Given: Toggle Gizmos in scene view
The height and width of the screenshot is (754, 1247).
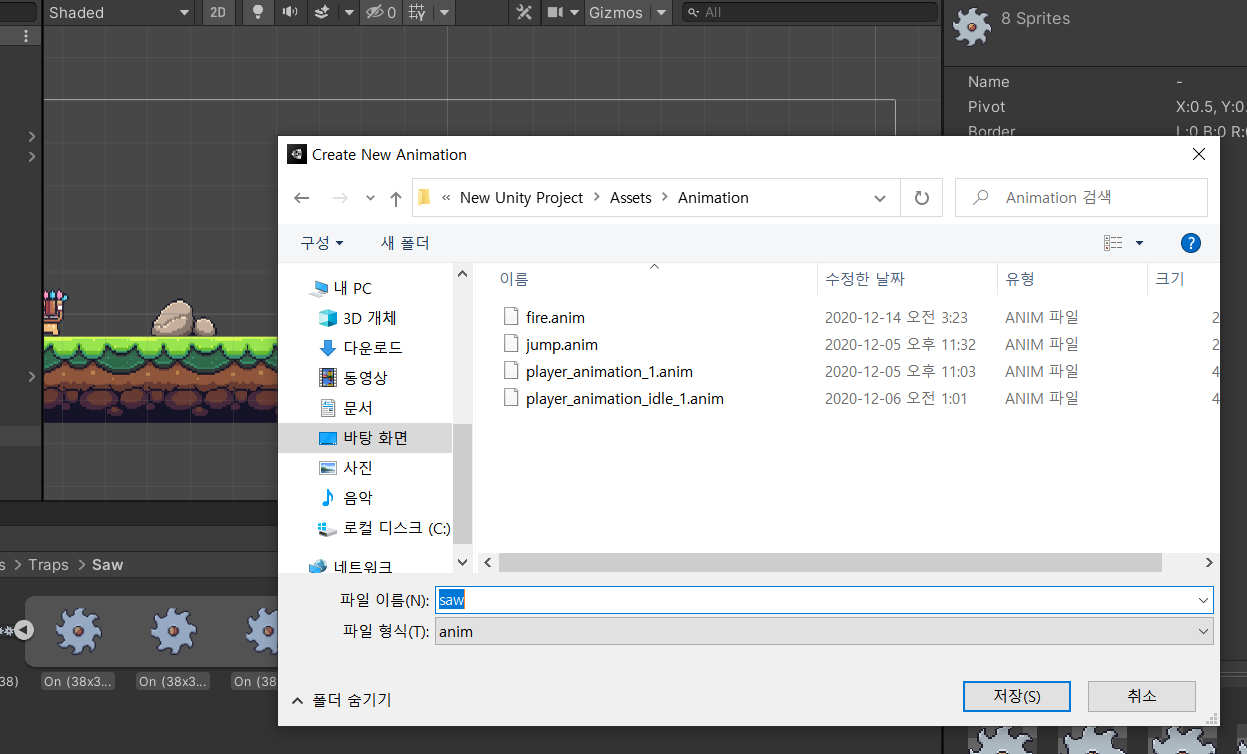Looking at the screenshot, I should [616, 12].
